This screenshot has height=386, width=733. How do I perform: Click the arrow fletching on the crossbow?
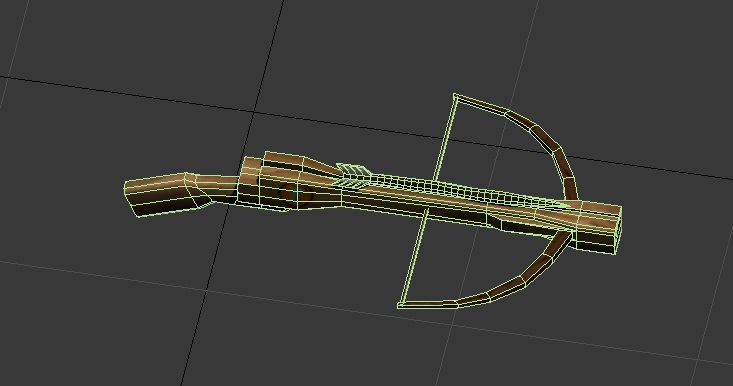(353, 176)
